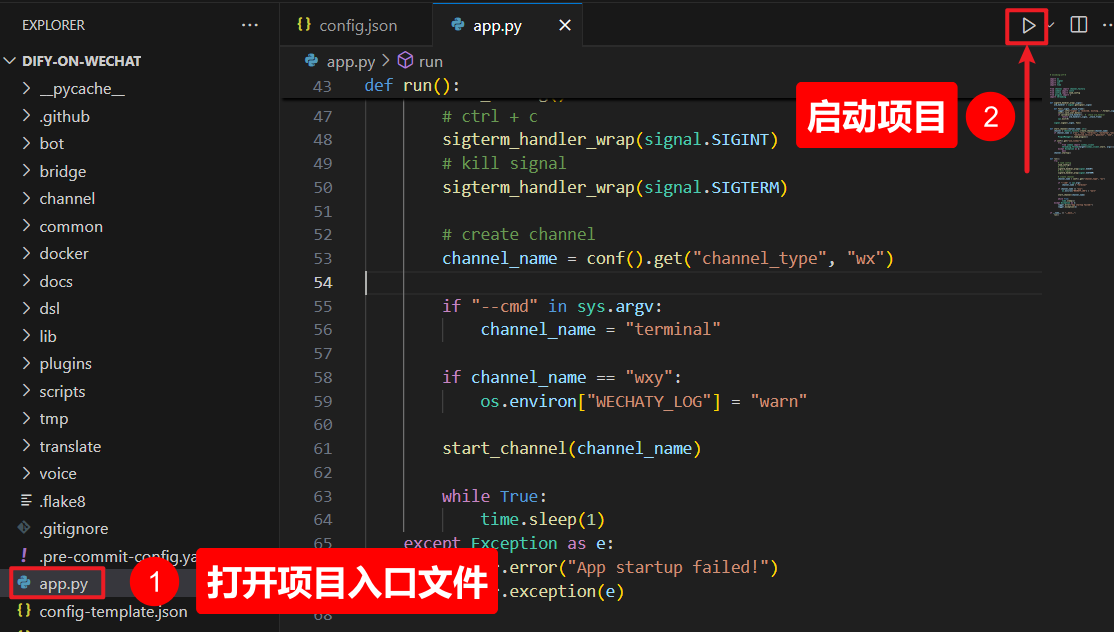The width and height of the screenshot is (1114, 632).
Task: Click the python icon beside app.py in tree
Action: pos(23,583)
